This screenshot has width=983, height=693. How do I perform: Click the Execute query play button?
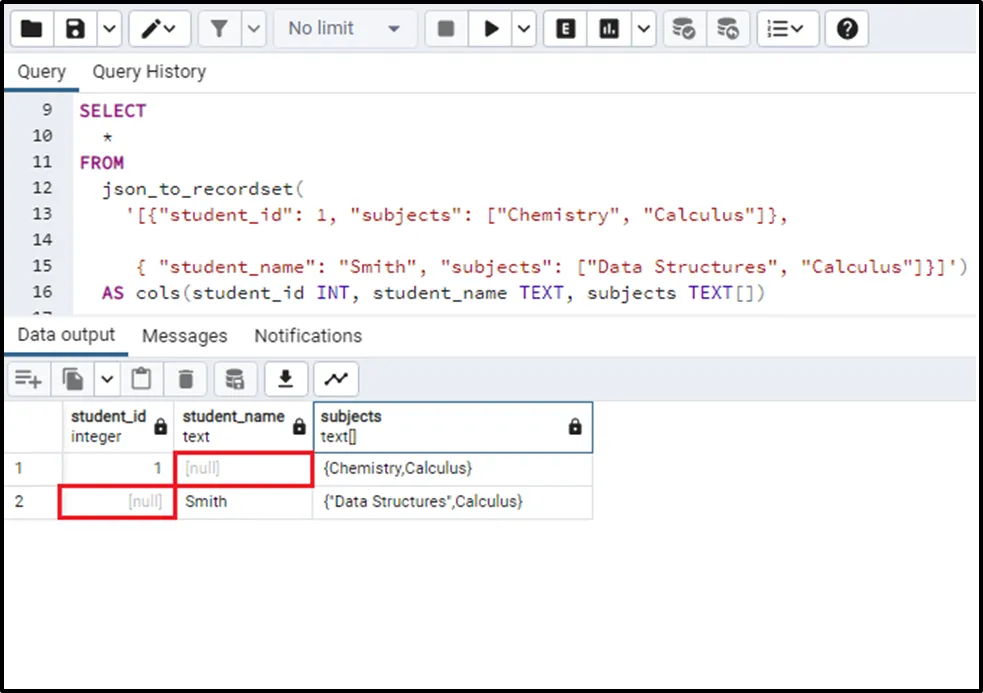491,29
